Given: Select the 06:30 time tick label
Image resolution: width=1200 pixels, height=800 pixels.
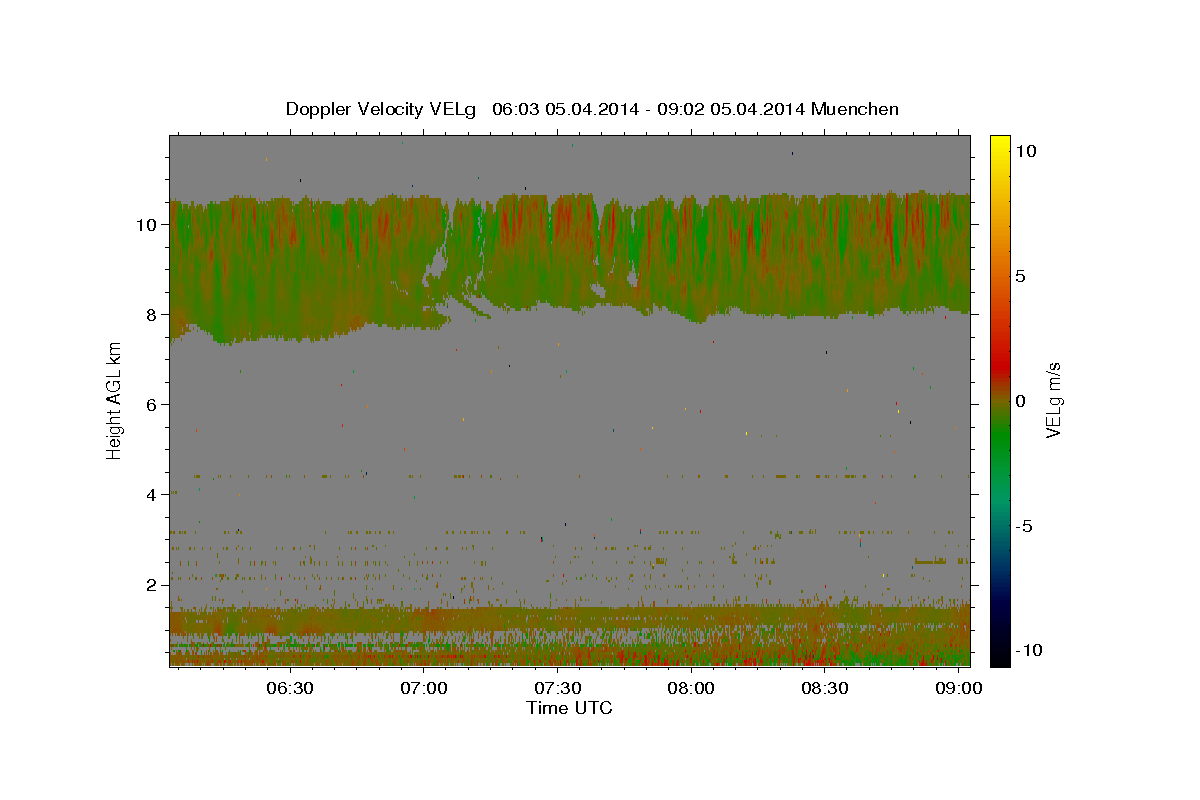Looking at the screenshot, I should [290, 689].
